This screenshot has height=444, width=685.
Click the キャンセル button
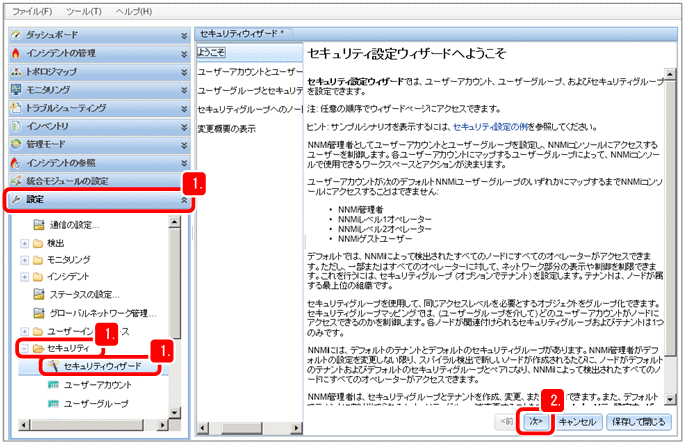(577, 422)
